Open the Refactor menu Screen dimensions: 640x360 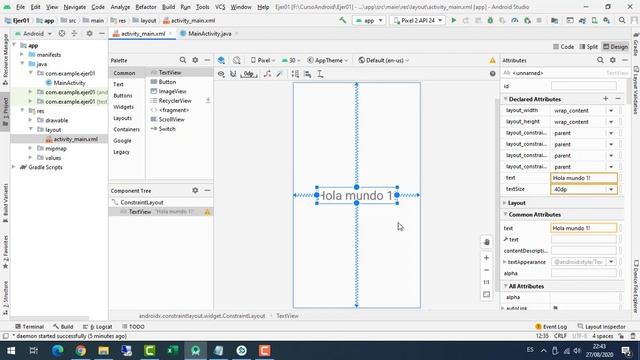[x=146, y=7]
